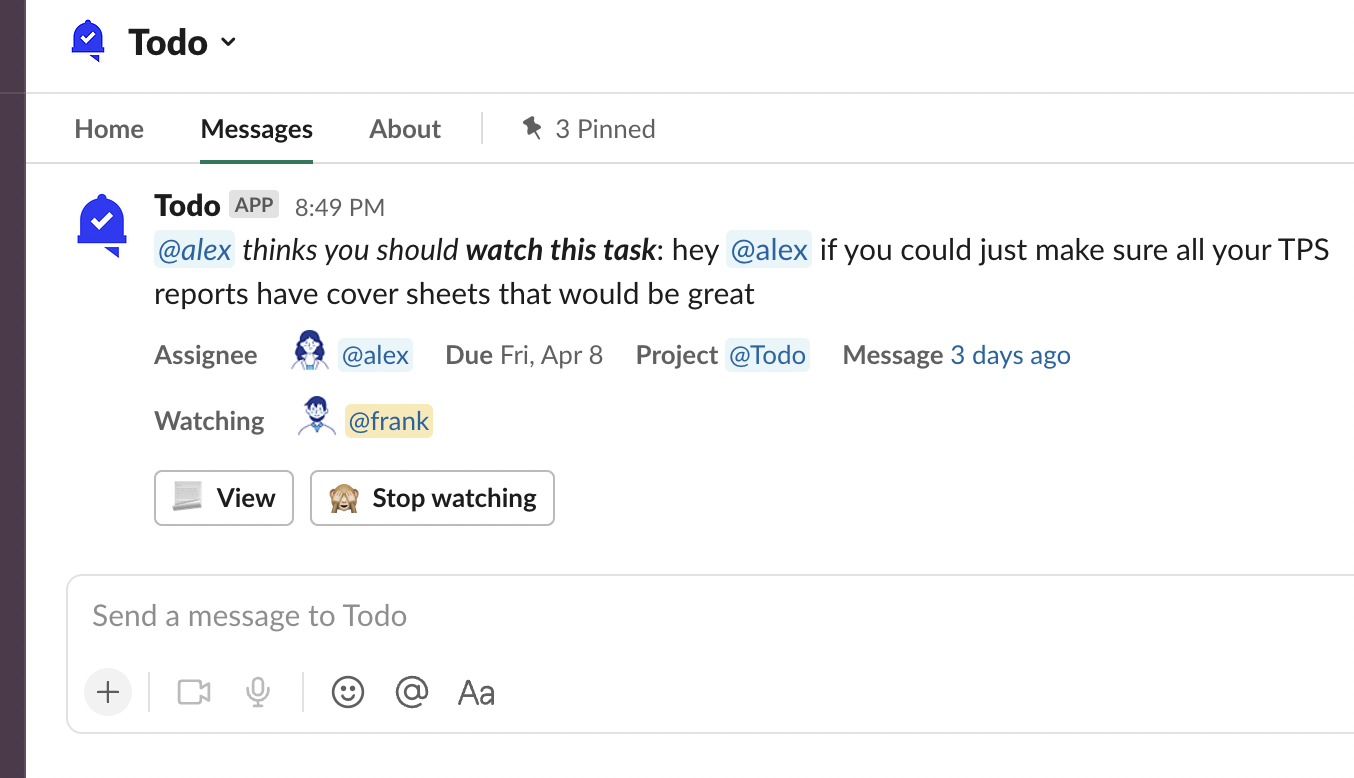
Task: Open the plus attachments menu
Action: (108, 692)
